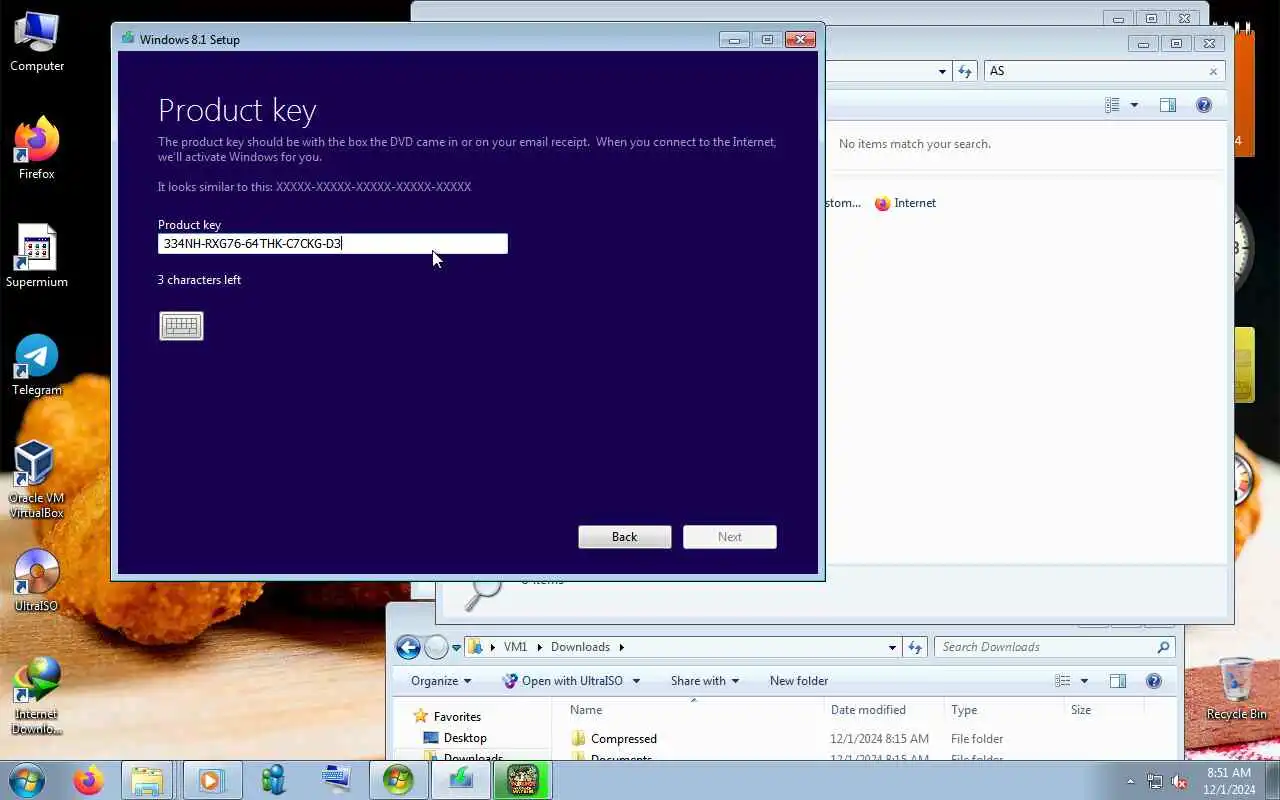The width and height of the screenshot is (1280, 800).
Task: Open Computer desktop icon
Action: [37, 42]
